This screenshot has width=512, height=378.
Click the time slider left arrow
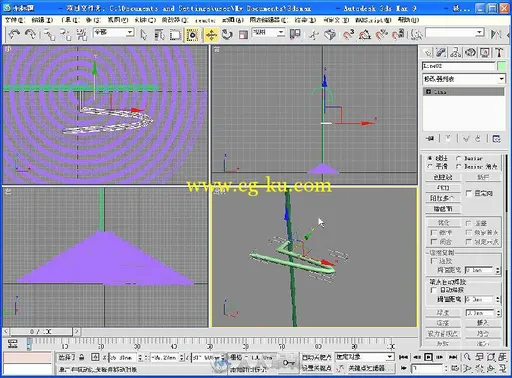6,332
